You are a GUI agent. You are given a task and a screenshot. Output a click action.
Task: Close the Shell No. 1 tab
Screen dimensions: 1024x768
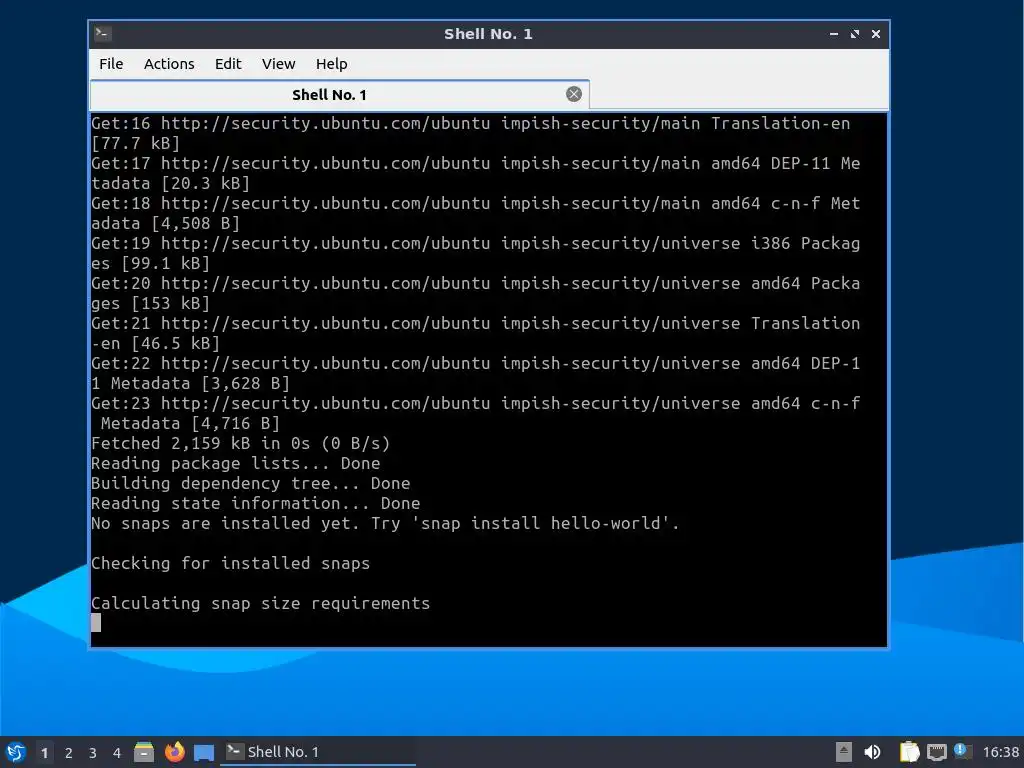(x=573, y=94)
